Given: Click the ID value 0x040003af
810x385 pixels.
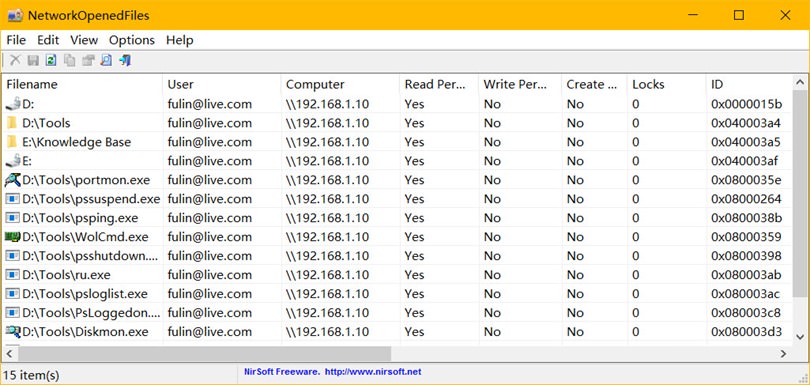Looking at the screenshot, I should point(744,161).
